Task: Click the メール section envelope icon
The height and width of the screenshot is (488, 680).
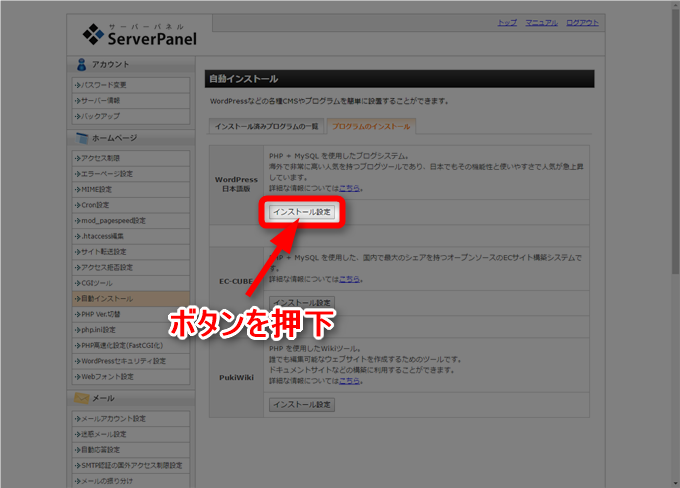Action: (82, 398)
